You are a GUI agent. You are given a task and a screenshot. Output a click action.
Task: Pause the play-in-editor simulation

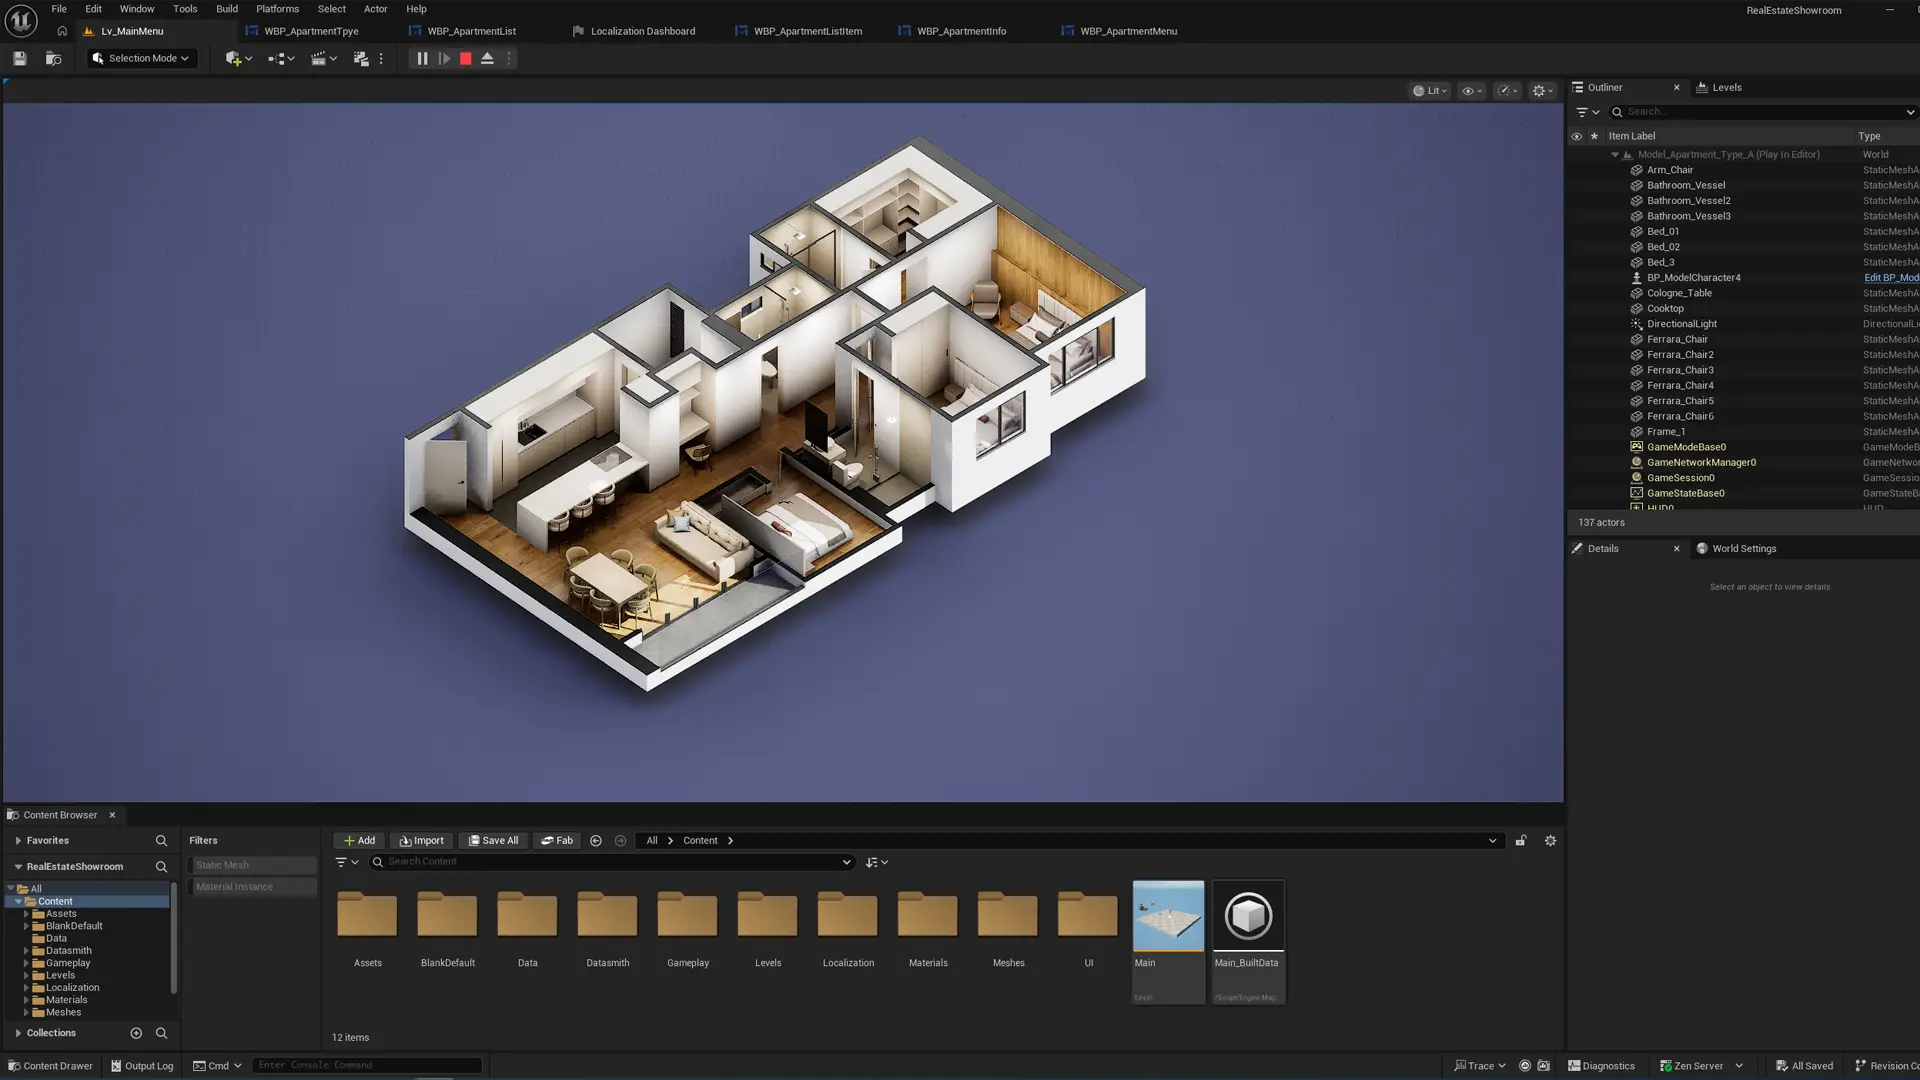(x=422, y=59)
